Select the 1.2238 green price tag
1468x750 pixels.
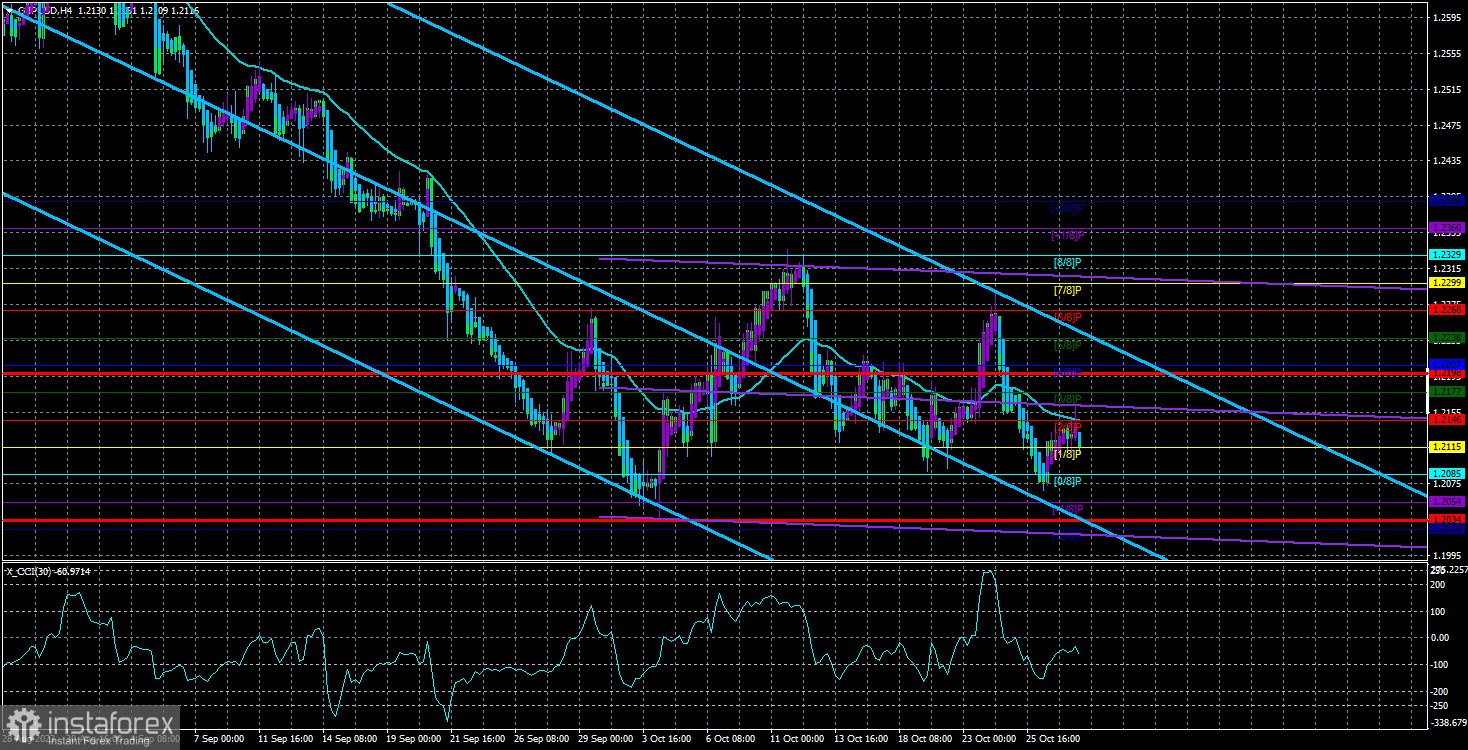click(x=1447, y=338)
